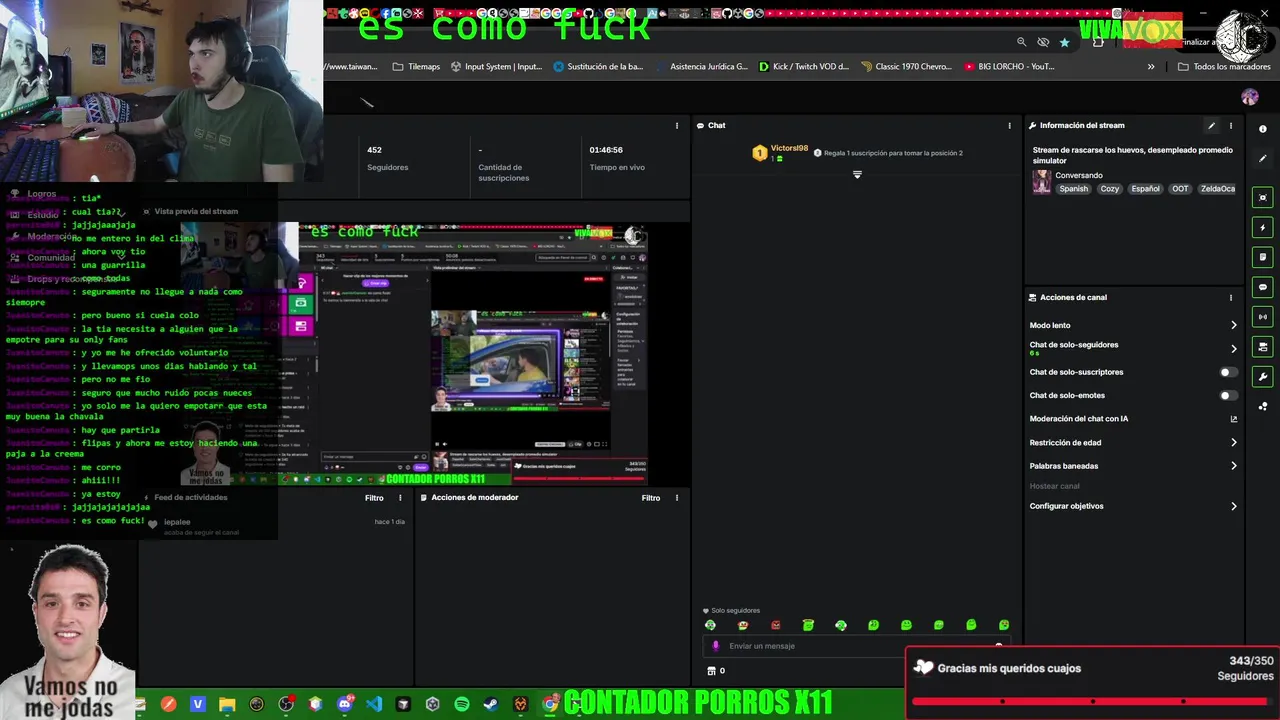Image resolution: width=1280 pixels, height=720 pixels.
Task: Open the three-dot menu of the Chat panel
Action: [1009, 126]
